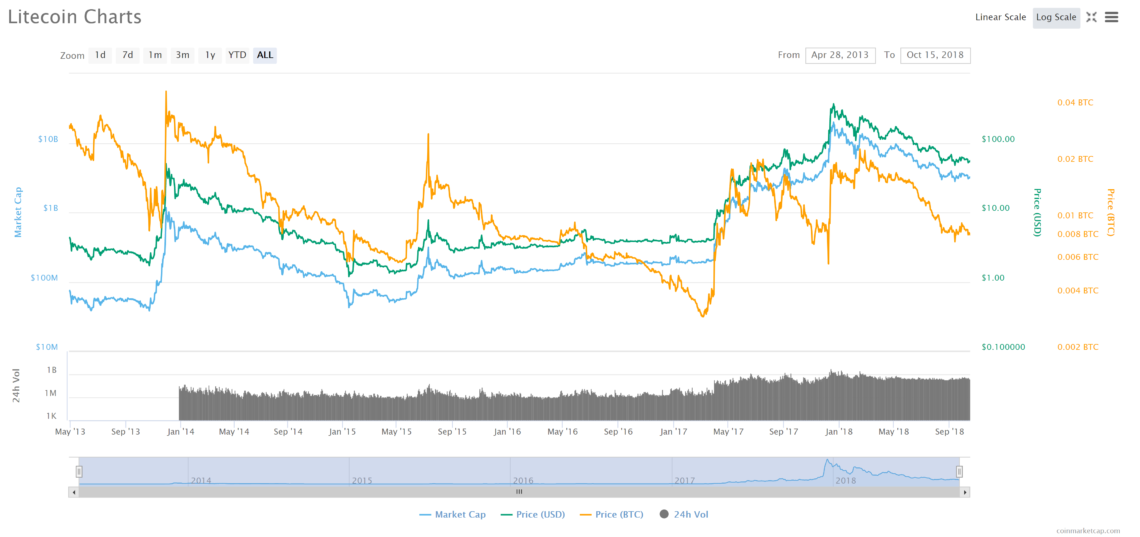Screen dimensions: 1140x537
Task: Click the navigator scrollbar left arrow
Action: (73, 492)
